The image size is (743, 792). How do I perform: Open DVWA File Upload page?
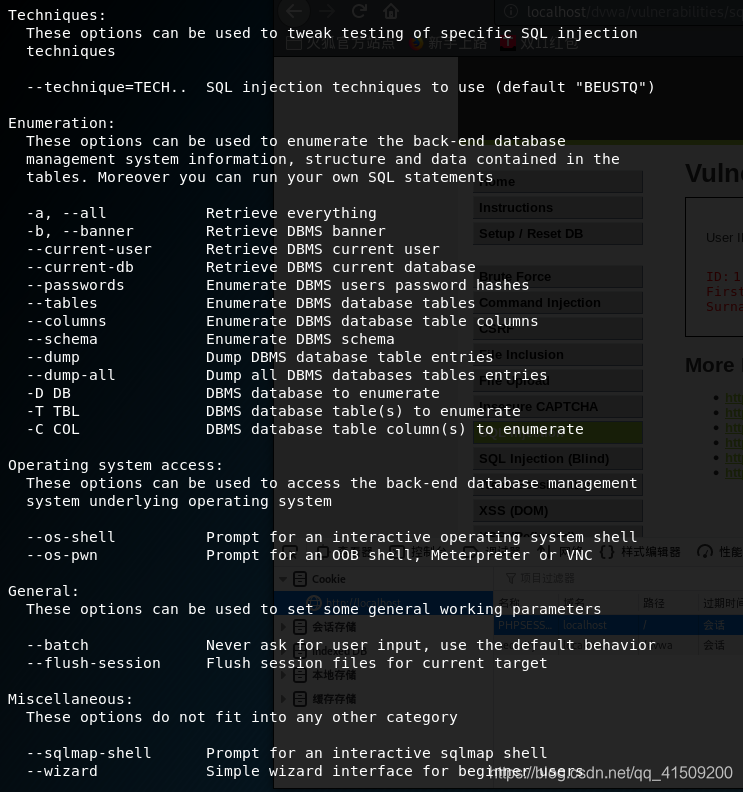tap(558, 381)
